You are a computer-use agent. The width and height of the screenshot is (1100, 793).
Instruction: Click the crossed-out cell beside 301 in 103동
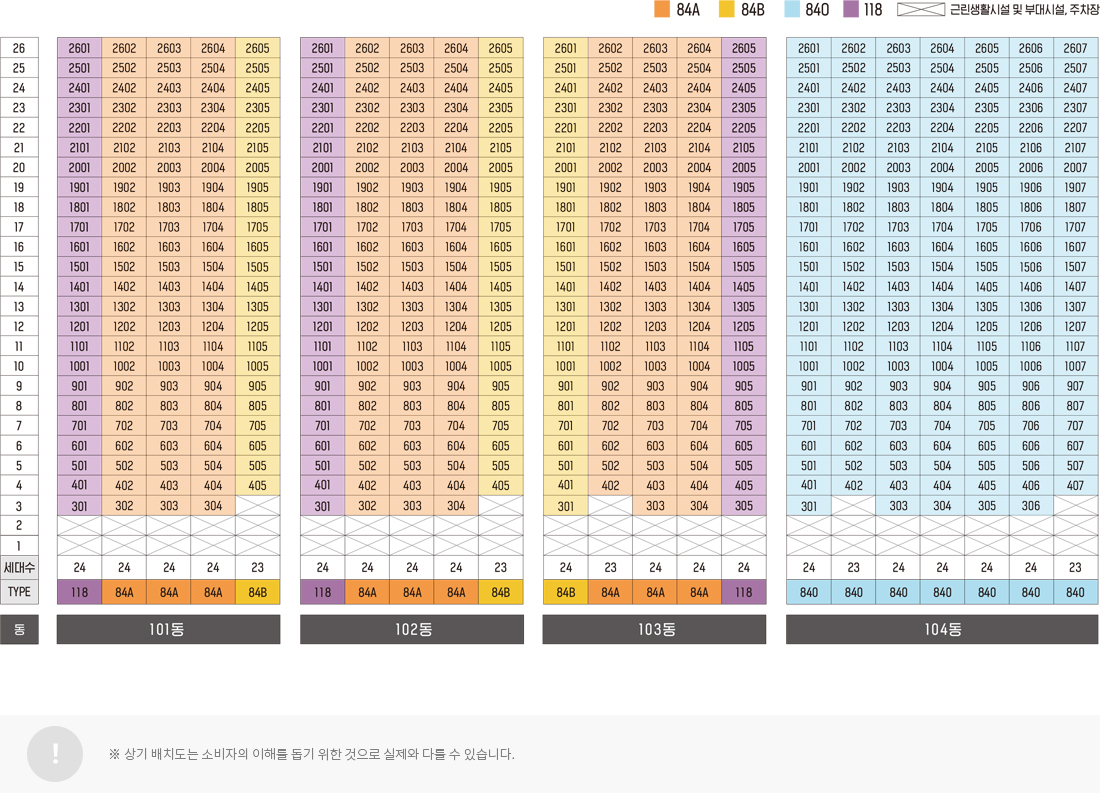609,506
